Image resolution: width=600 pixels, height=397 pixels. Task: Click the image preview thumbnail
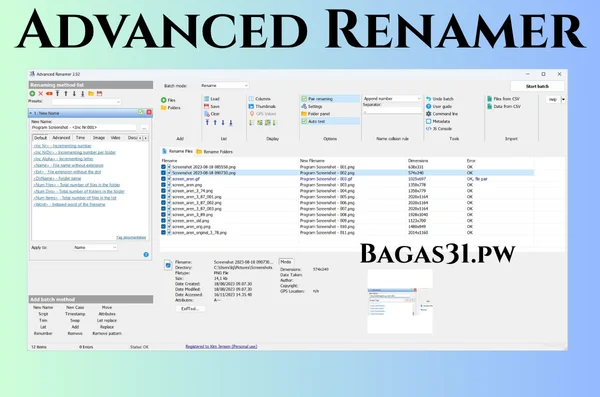(x=400, y=301)
